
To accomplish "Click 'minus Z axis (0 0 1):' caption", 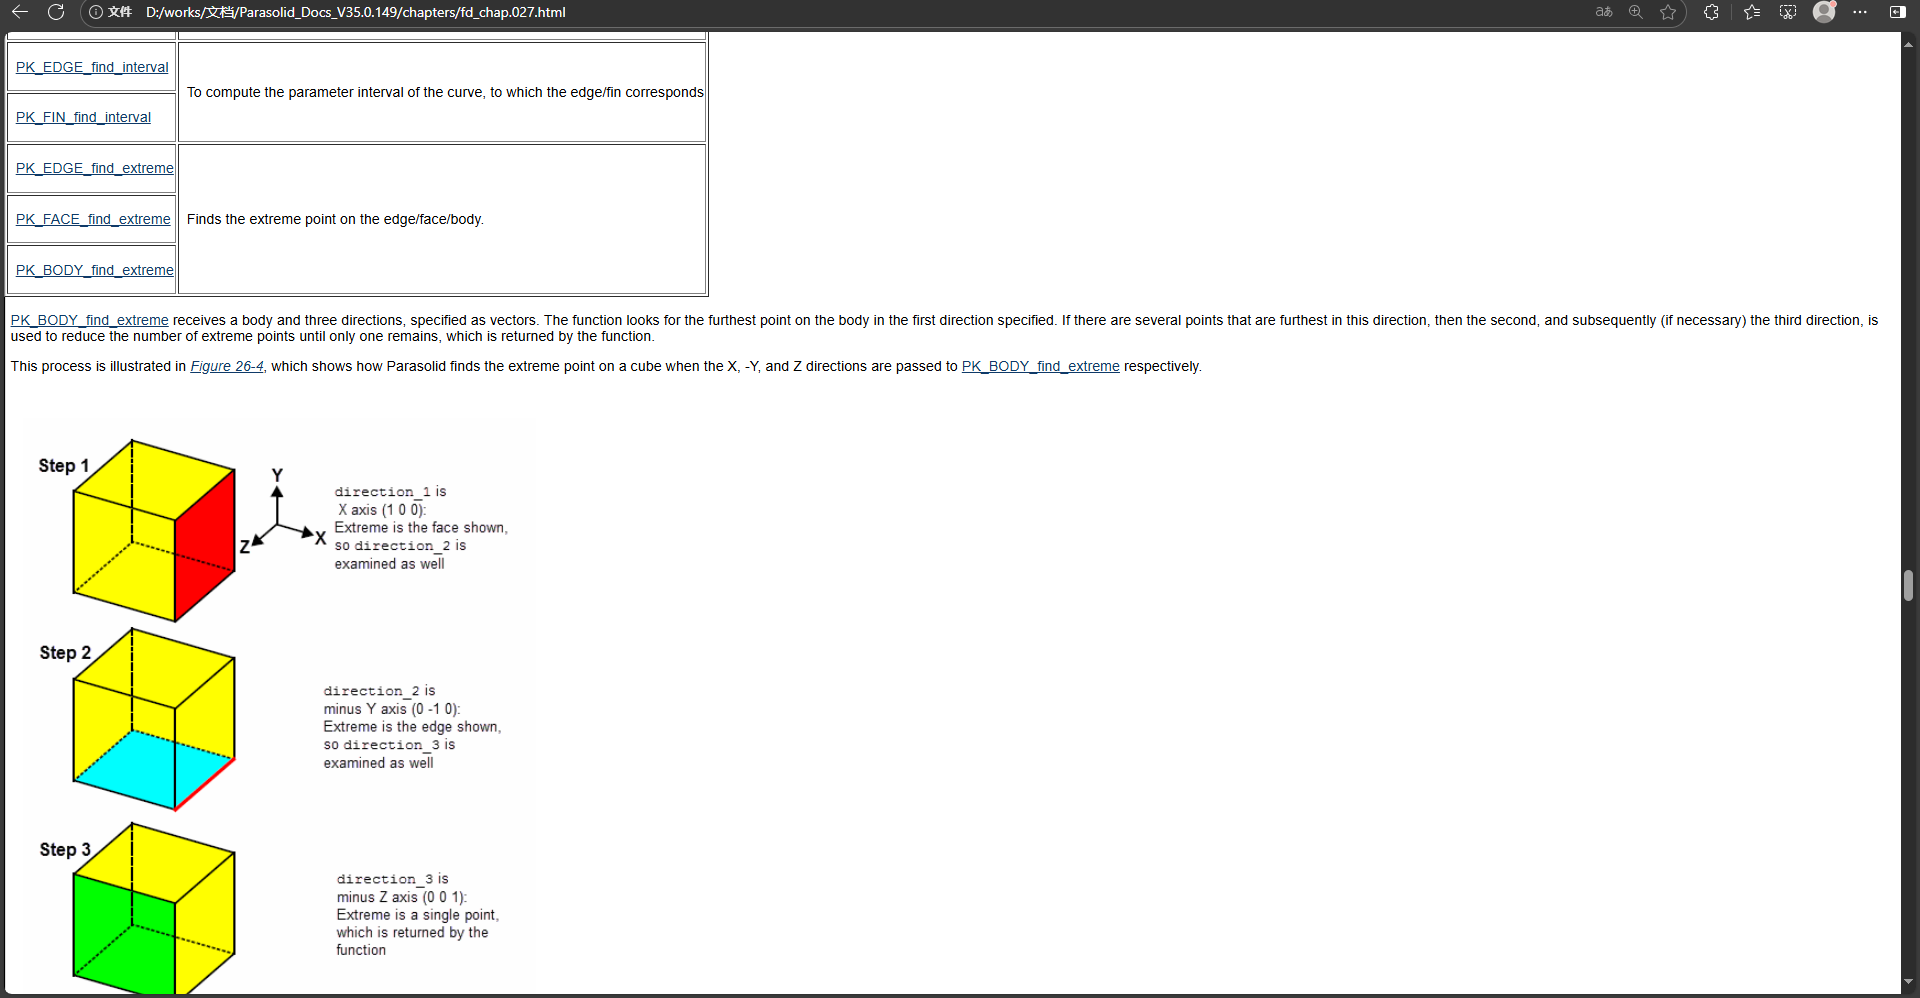I will [x=402, y=897].
